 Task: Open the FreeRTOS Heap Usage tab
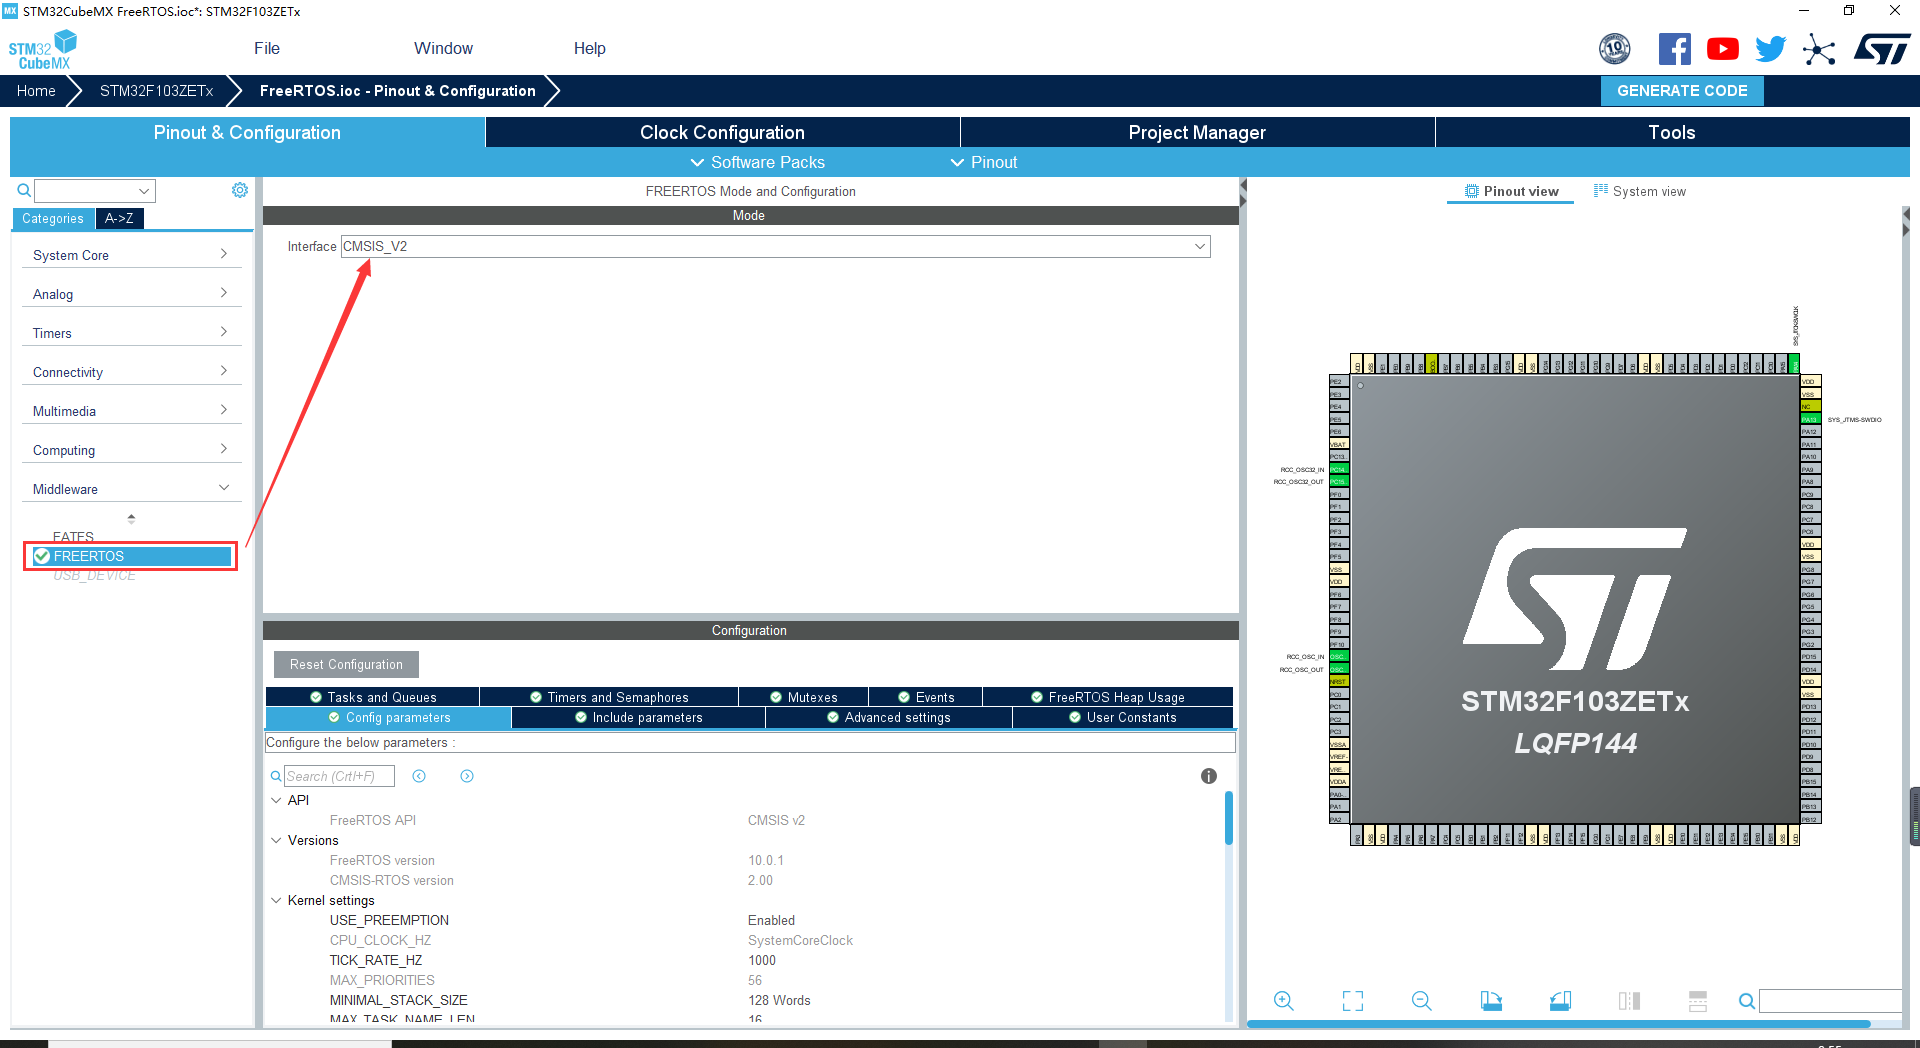point(1108,697)
